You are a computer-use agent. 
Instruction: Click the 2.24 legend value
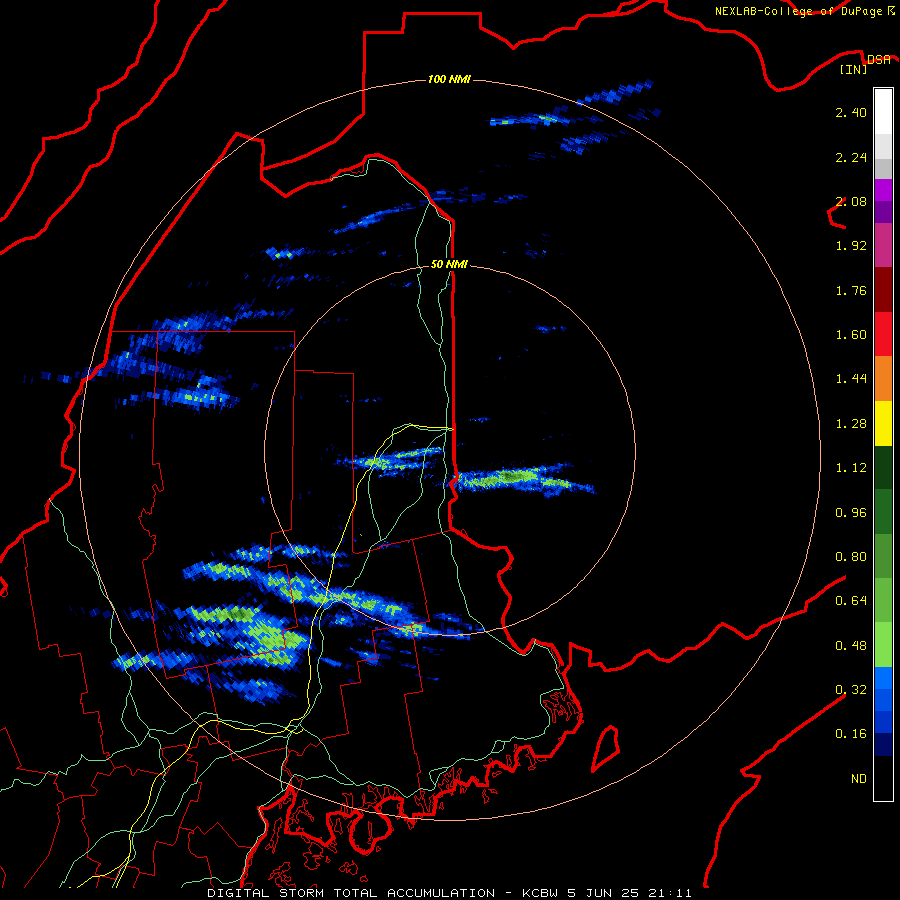(851, 157)
